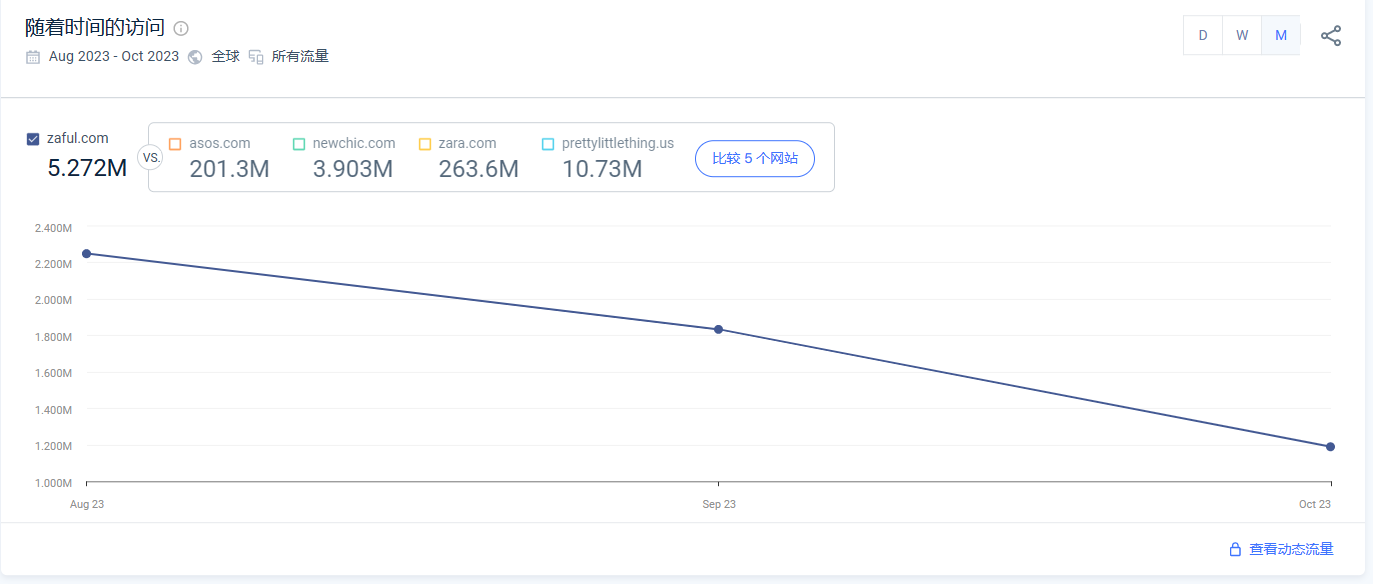1373x584 pixels.
Task: Click the Sep 23 axis label
Action: [719, 505]
